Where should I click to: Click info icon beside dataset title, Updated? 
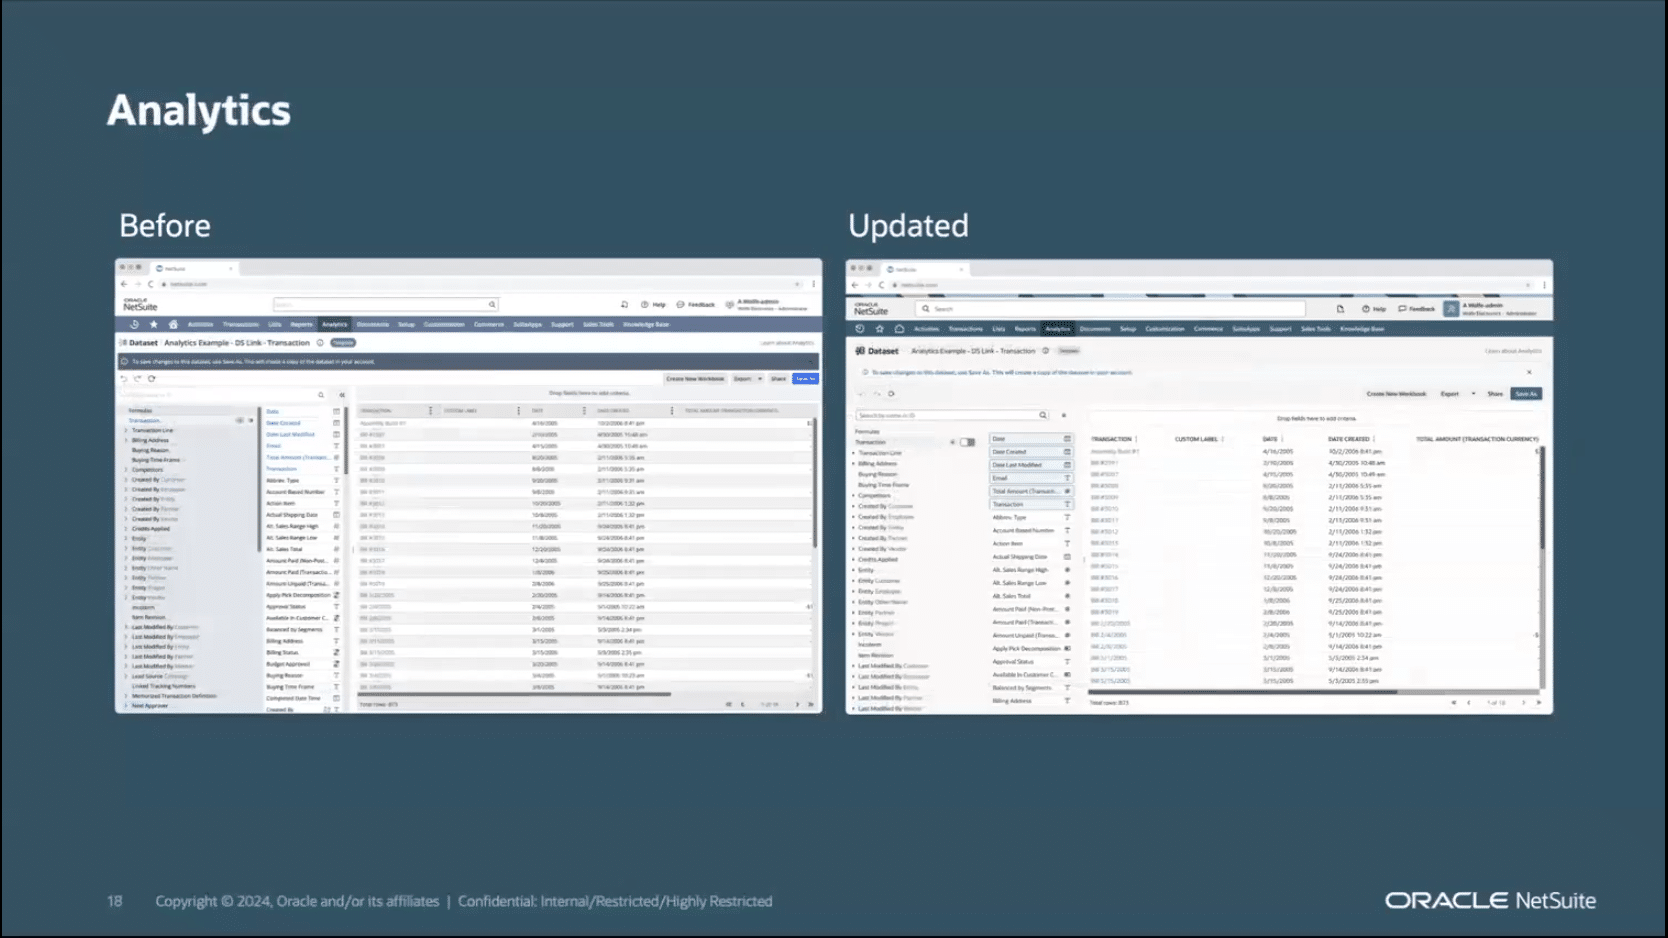click(x=1046, y=351)
